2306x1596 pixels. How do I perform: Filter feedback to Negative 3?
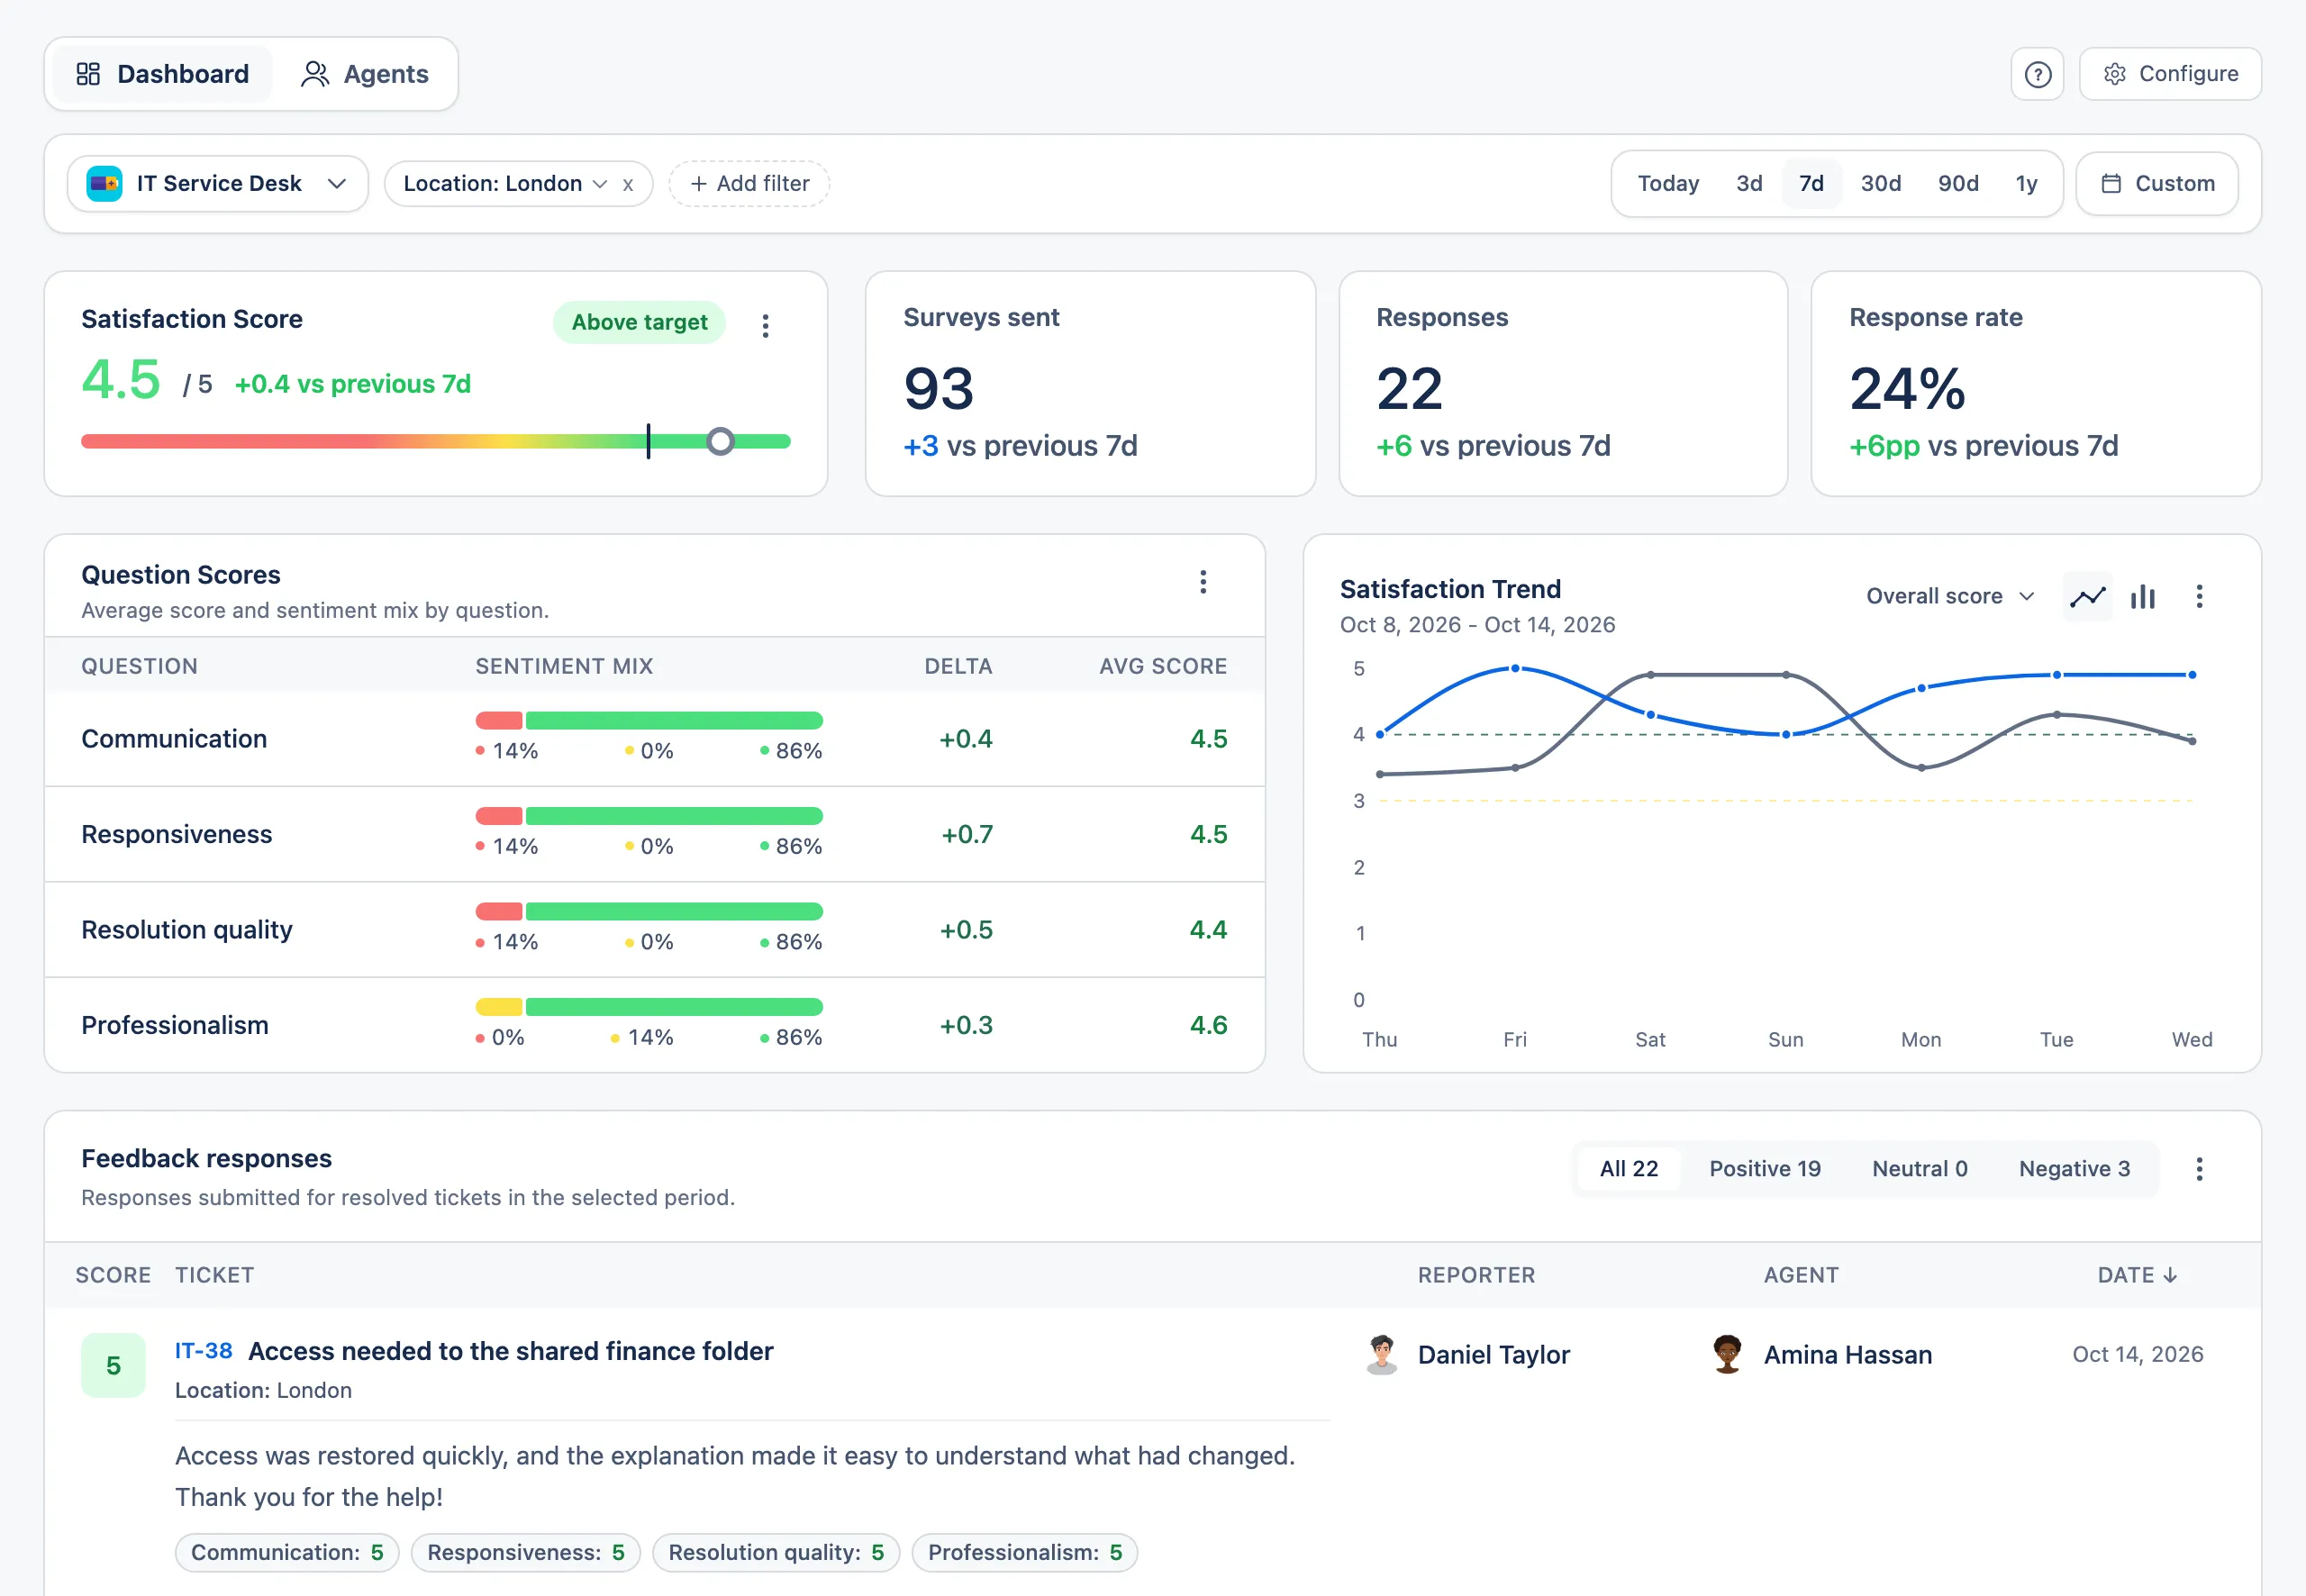(2074, 1169)
